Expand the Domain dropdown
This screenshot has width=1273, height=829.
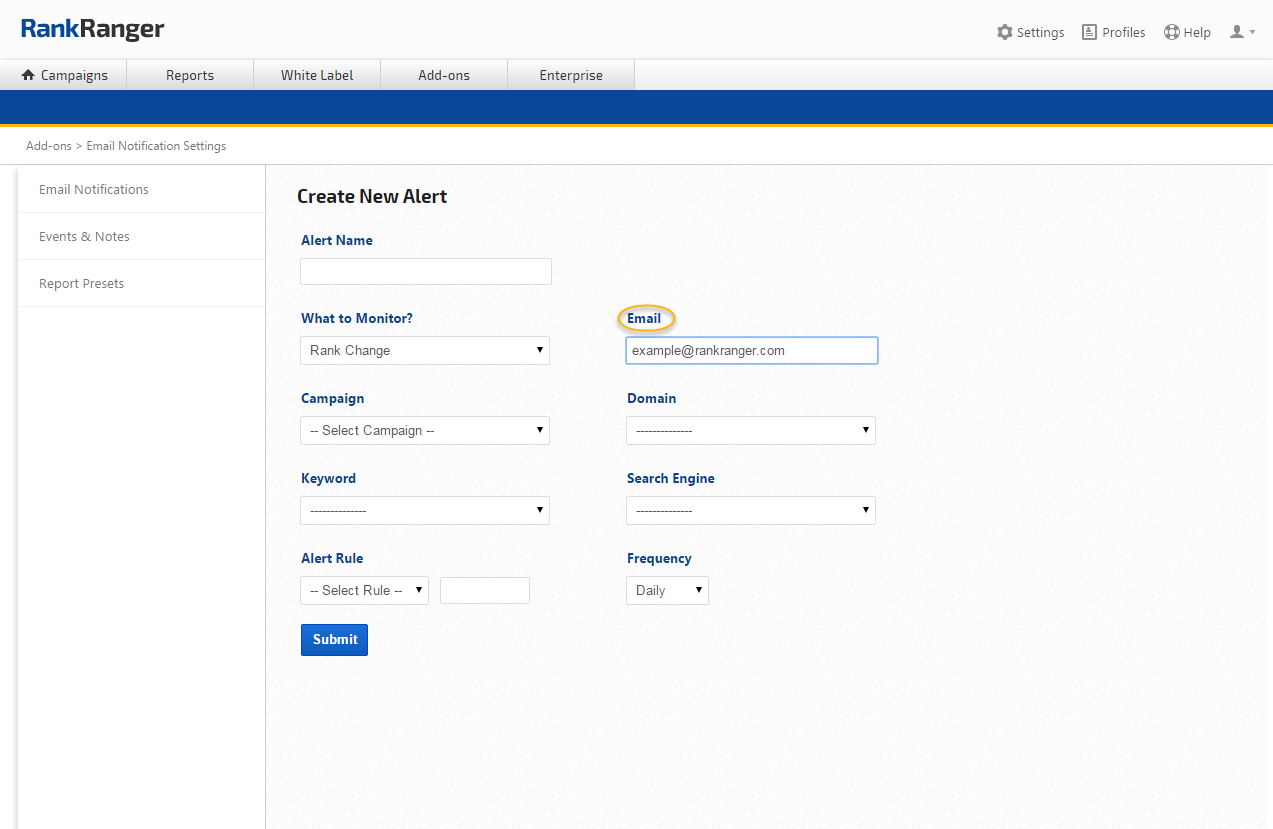click(750, 430)
